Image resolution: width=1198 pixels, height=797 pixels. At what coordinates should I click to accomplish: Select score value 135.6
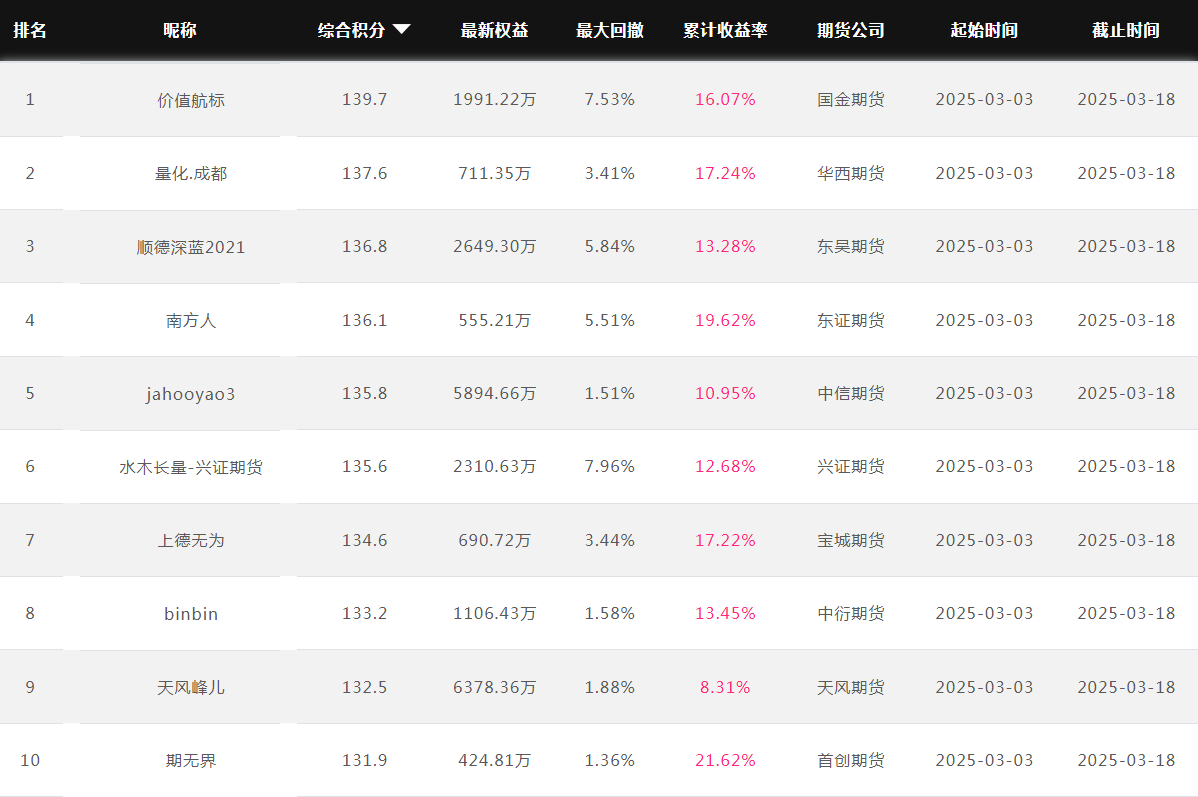(x=364, y=466)
